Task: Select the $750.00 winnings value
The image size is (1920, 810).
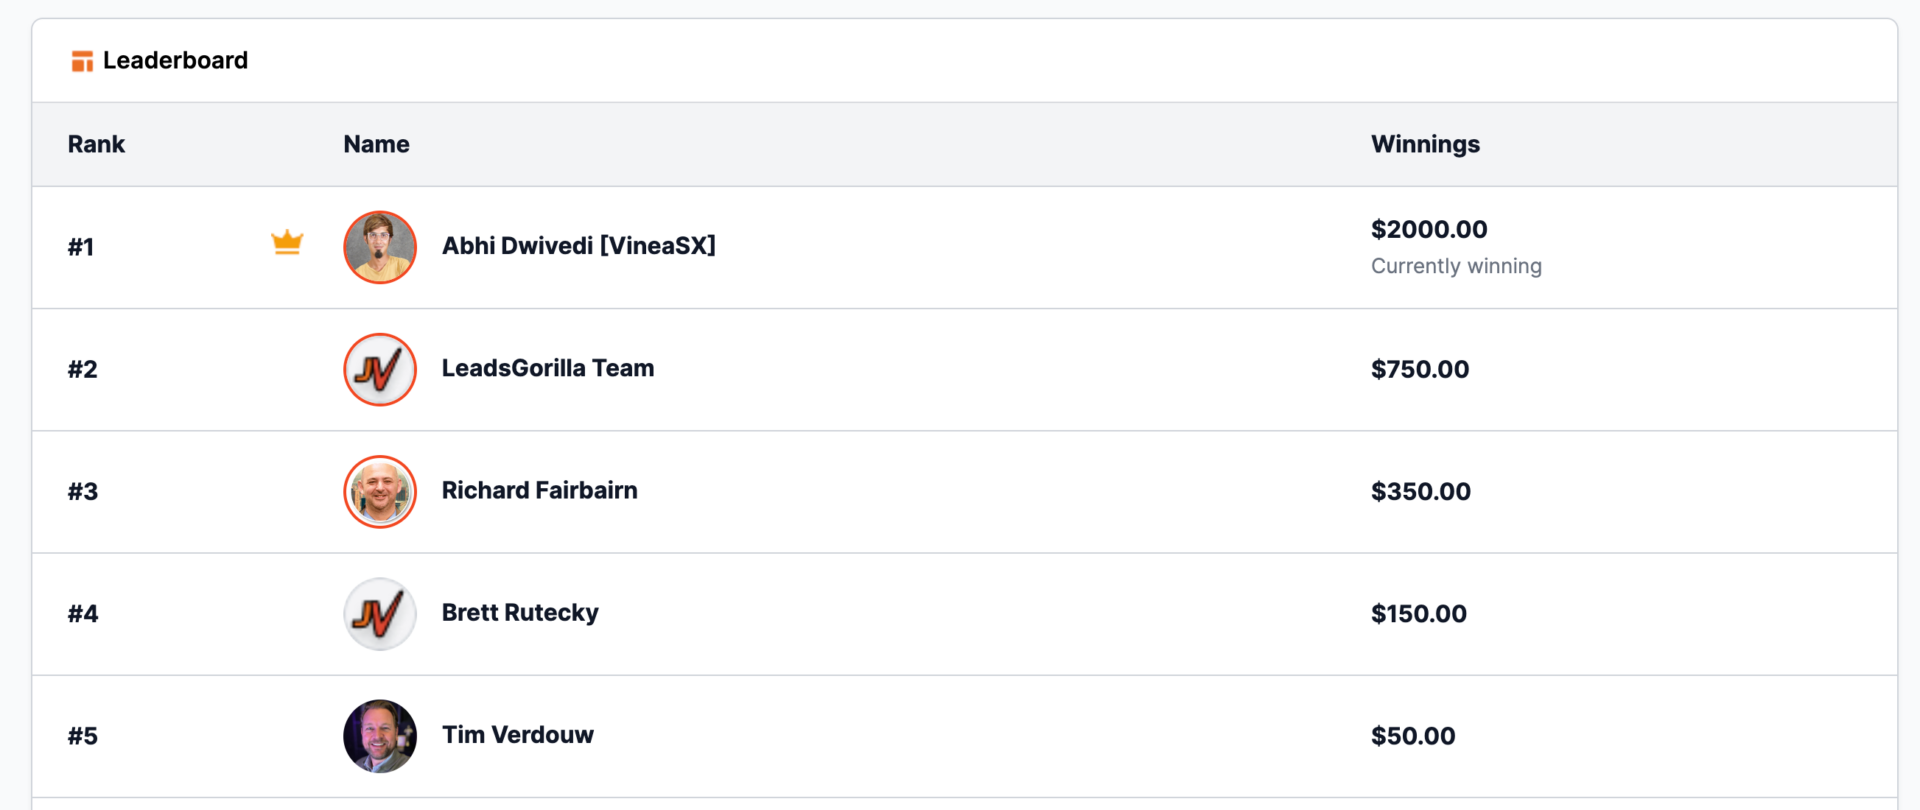Action: click(x=1420, y=369)
